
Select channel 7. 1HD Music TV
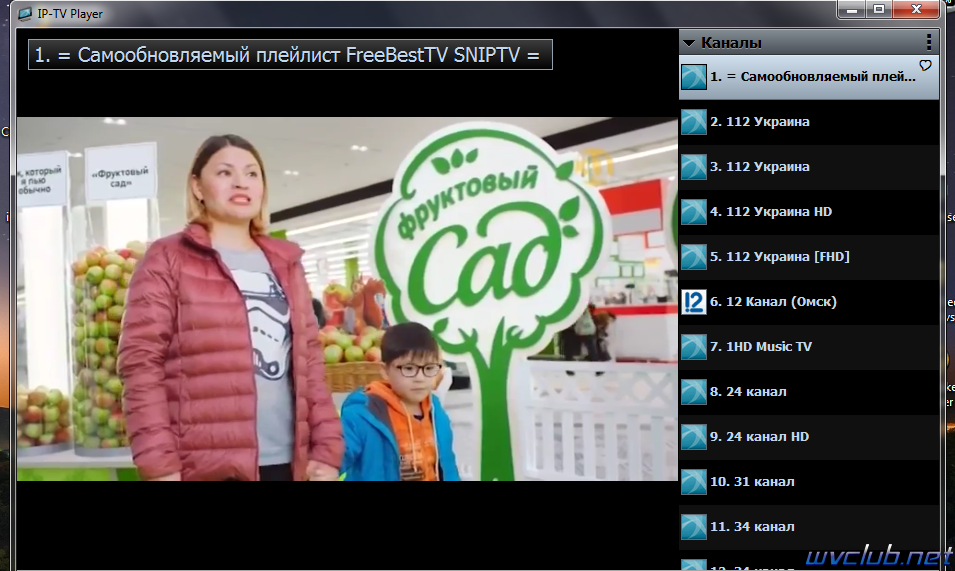click(x=809, y=347)
